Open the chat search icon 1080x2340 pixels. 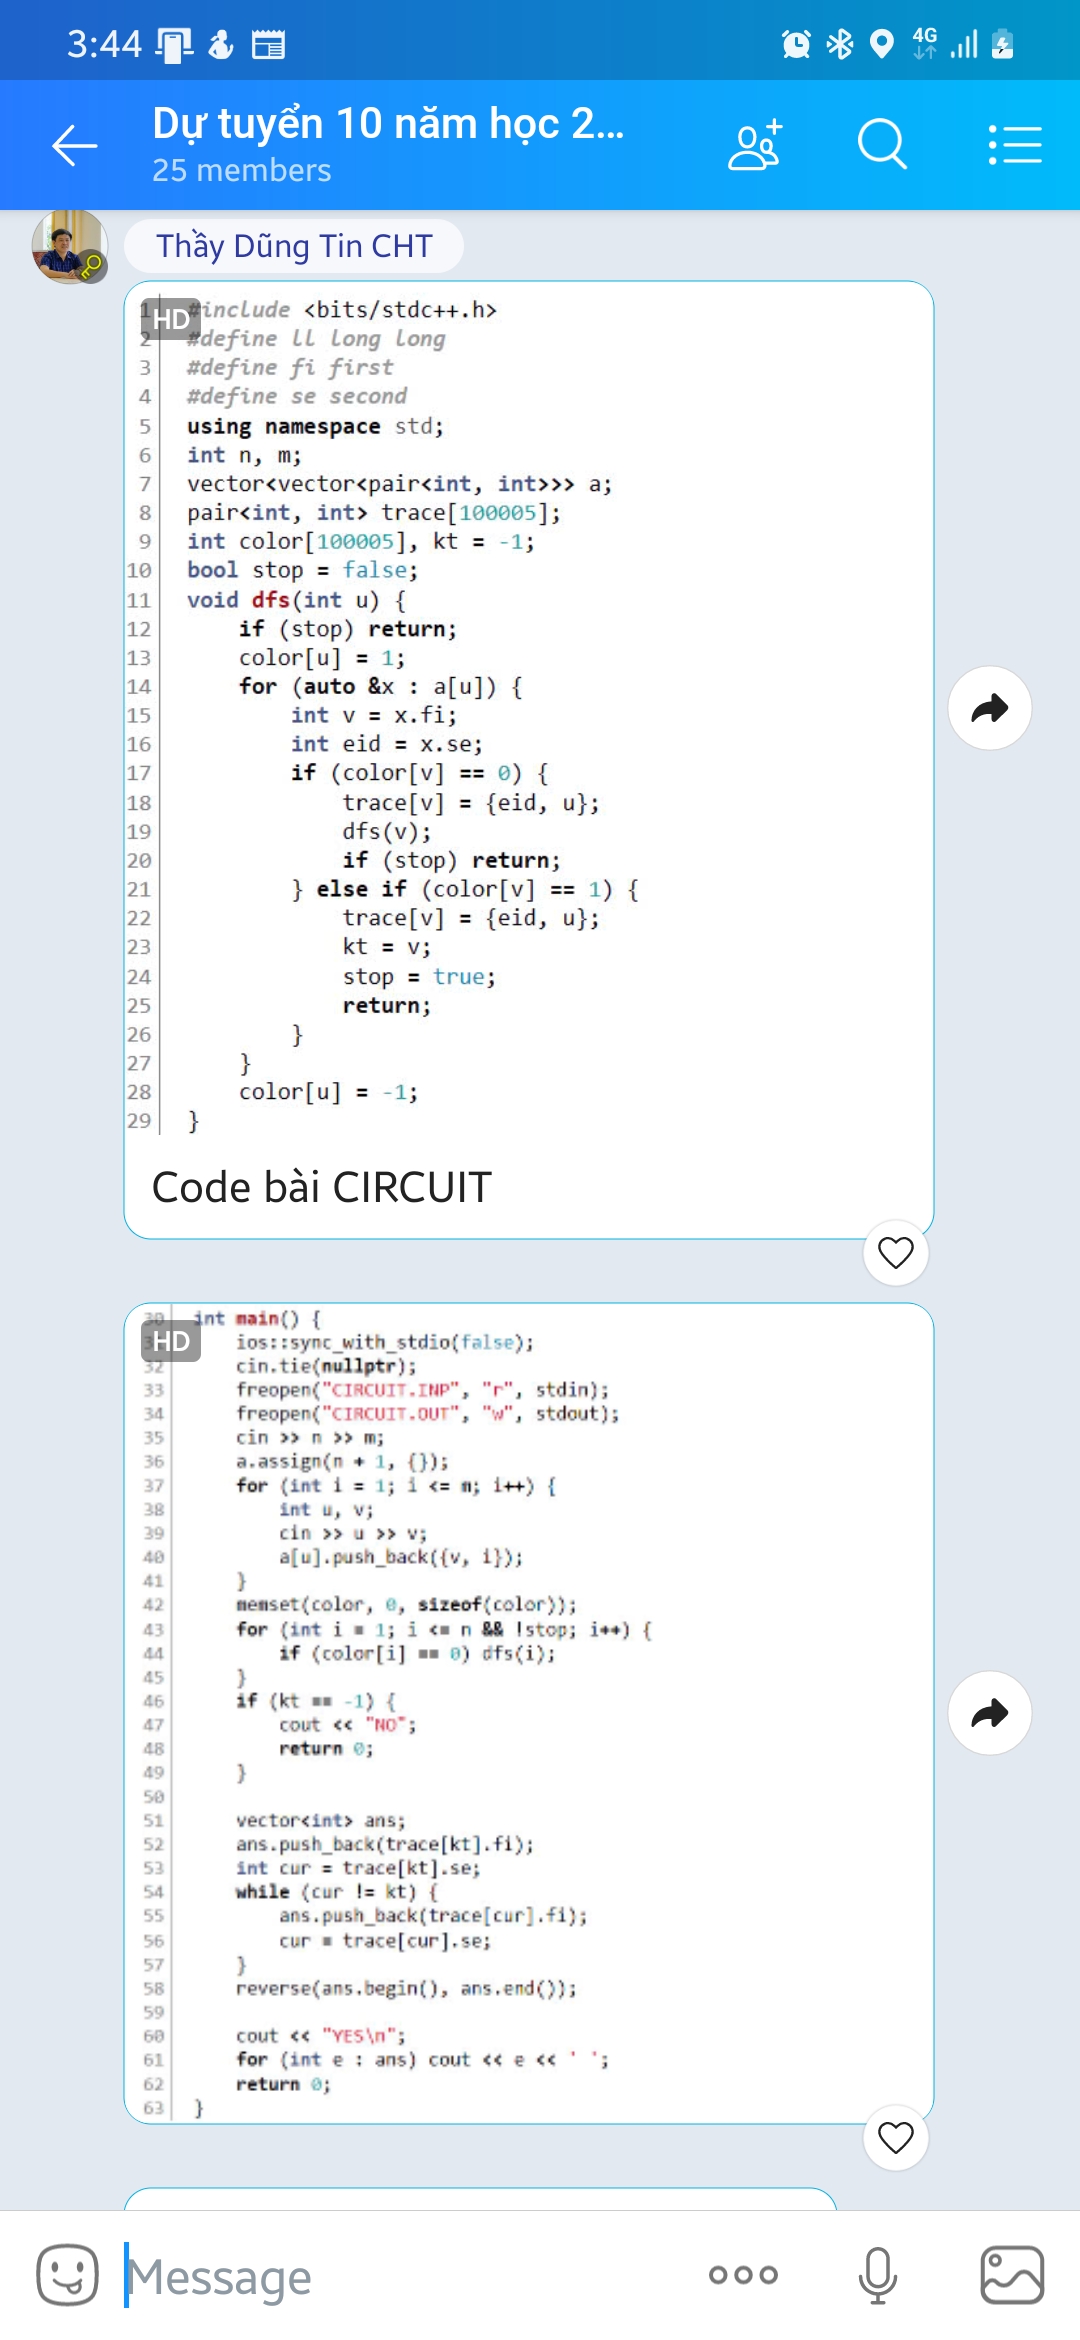click(882, 146)
